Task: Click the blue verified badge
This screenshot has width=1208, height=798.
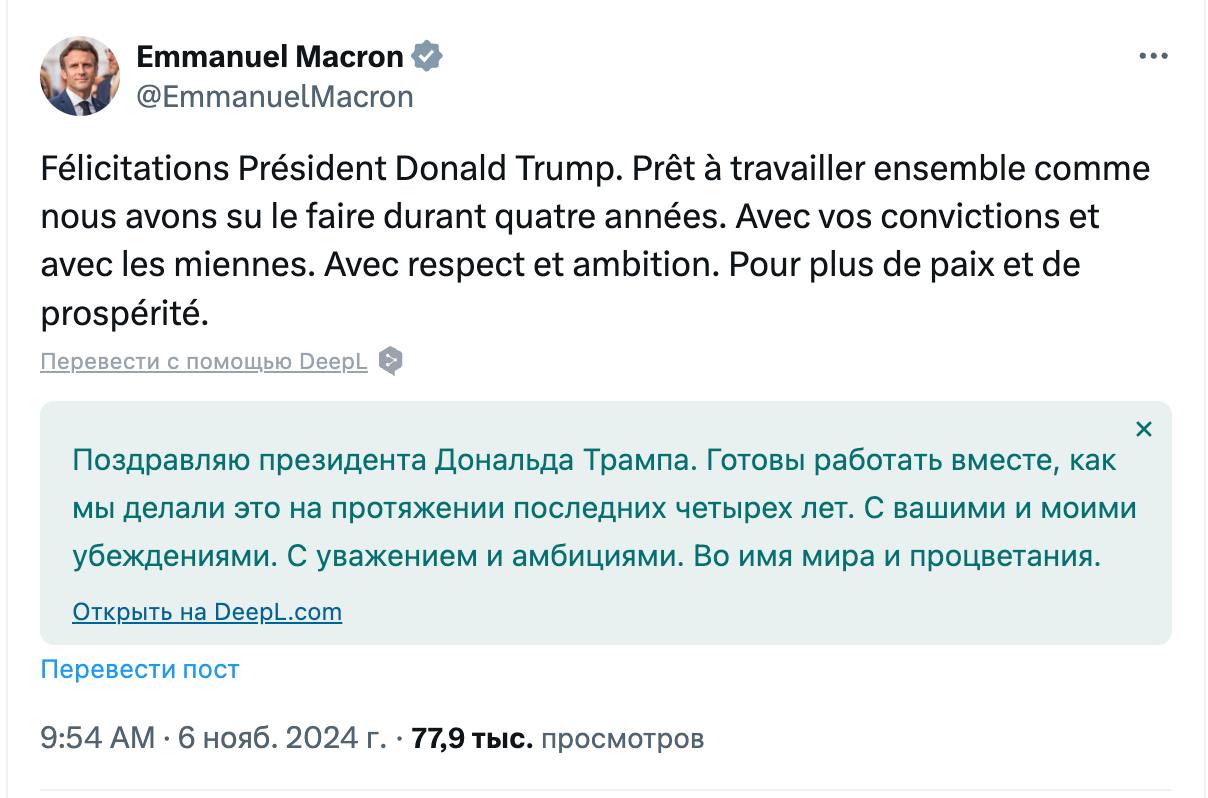Action: coord(428,57)
